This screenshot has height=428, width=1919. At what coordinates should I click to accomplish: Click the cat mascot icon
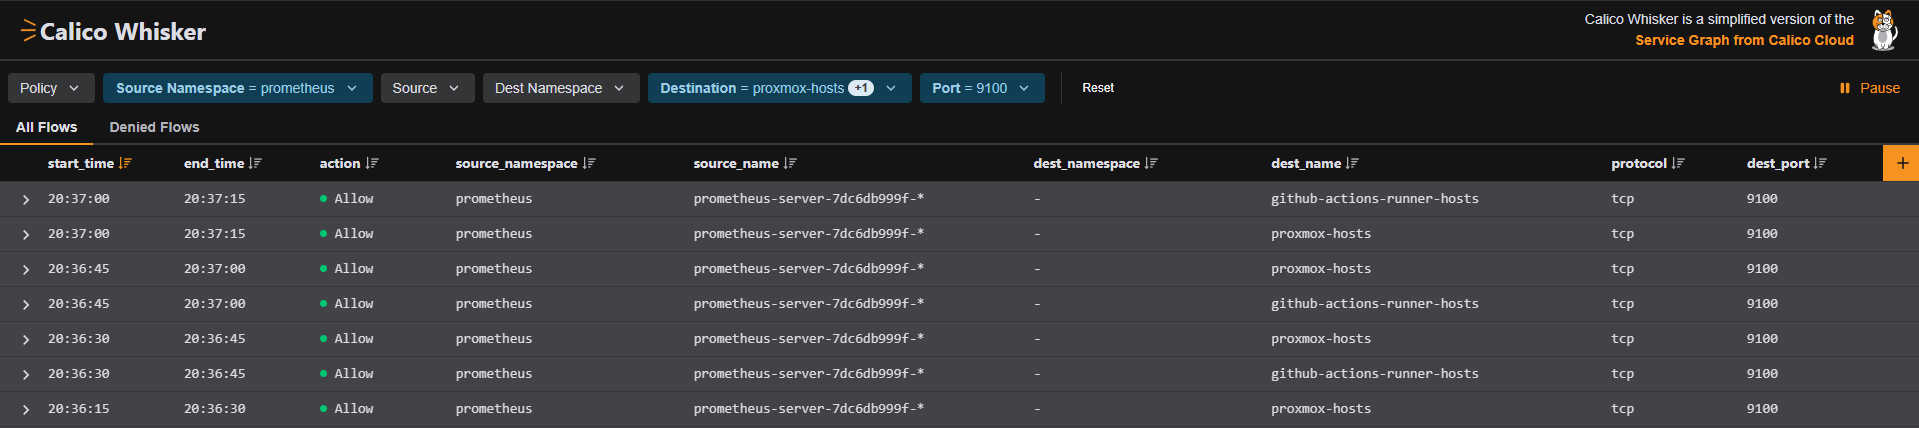tap(1884, 30)
